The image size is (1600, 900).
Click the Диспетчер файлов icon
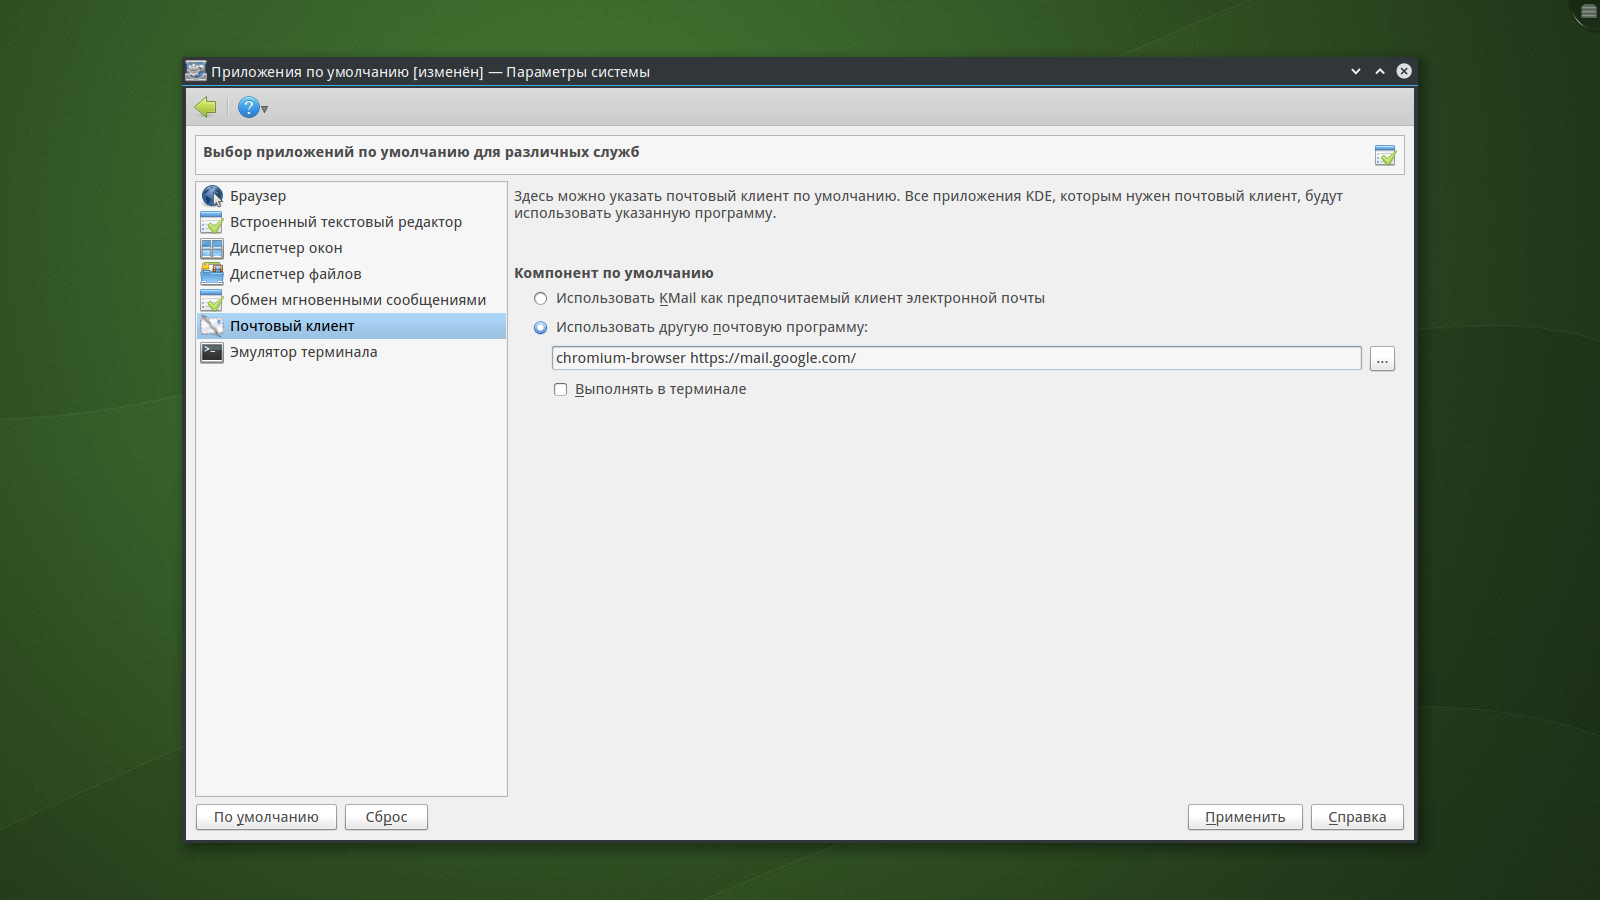pyautogui.click(x=212, y=274)
